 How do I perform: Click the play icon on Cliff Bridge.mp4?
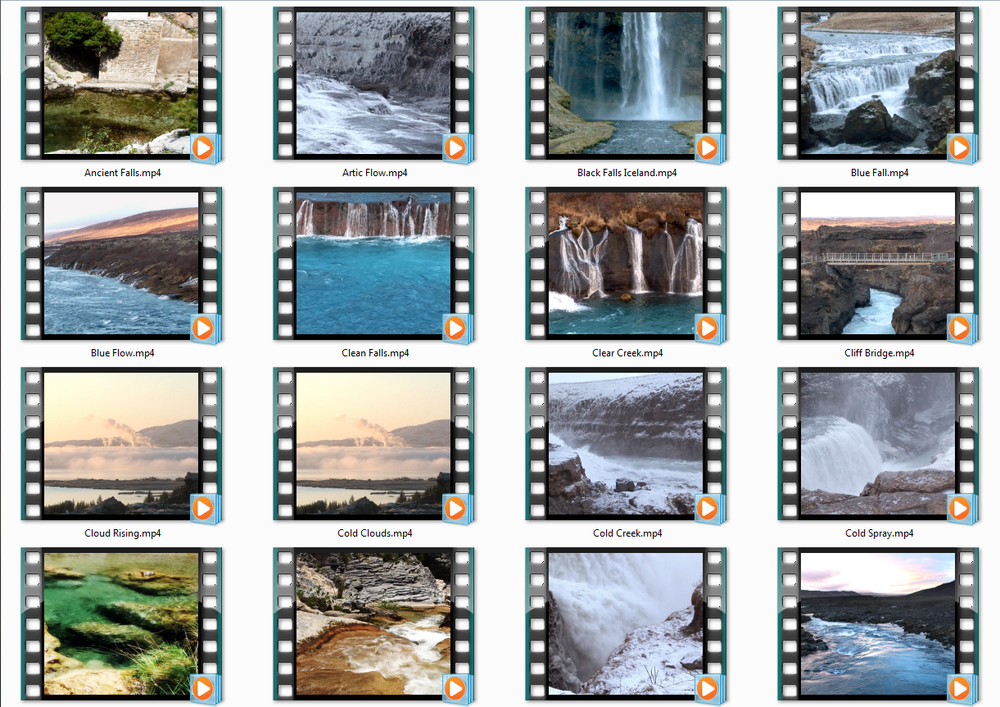(x=960, y=328)
